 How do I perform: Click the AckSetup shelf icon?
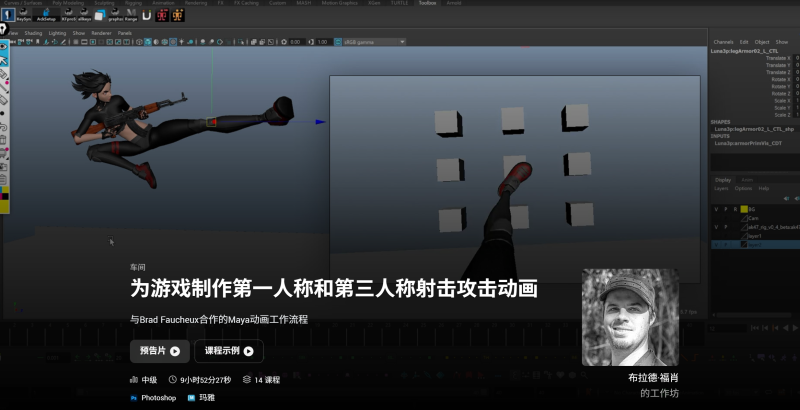click(x=46, y=15)
